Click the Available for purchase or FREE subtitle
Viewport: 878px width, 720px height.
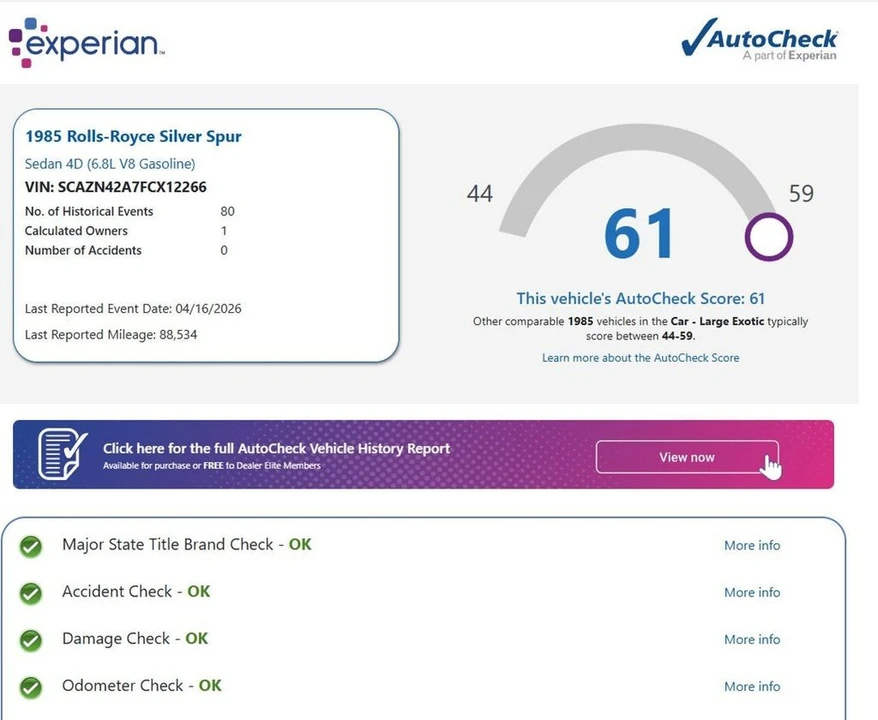[x=212, y=466]
